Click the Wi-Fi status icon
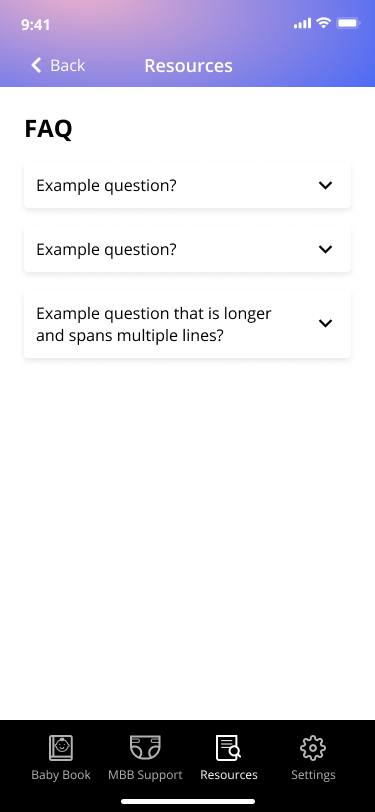 (324, 23)
